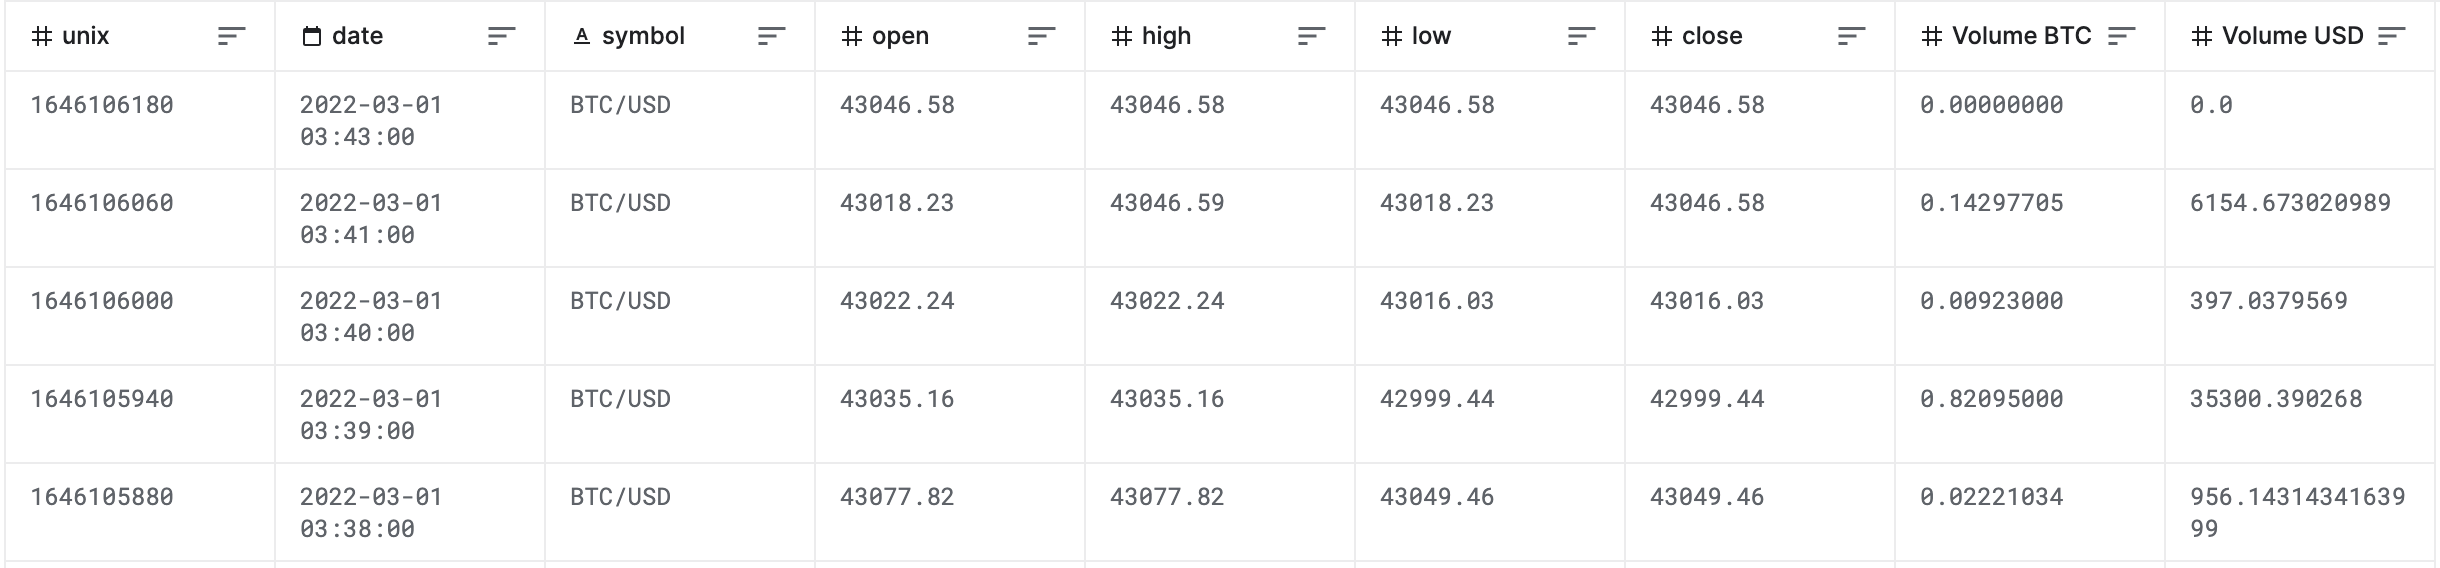Viewport: 2440px width, 568px height.
Task: Open sort menu for symbol column
Action: [x=771, y=36]
